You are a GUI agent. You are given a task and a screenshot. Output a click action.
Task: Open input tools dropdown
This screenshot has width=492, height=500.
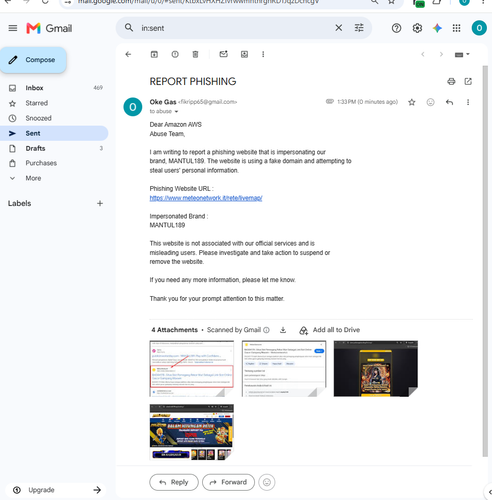click(x=462, y=54)
